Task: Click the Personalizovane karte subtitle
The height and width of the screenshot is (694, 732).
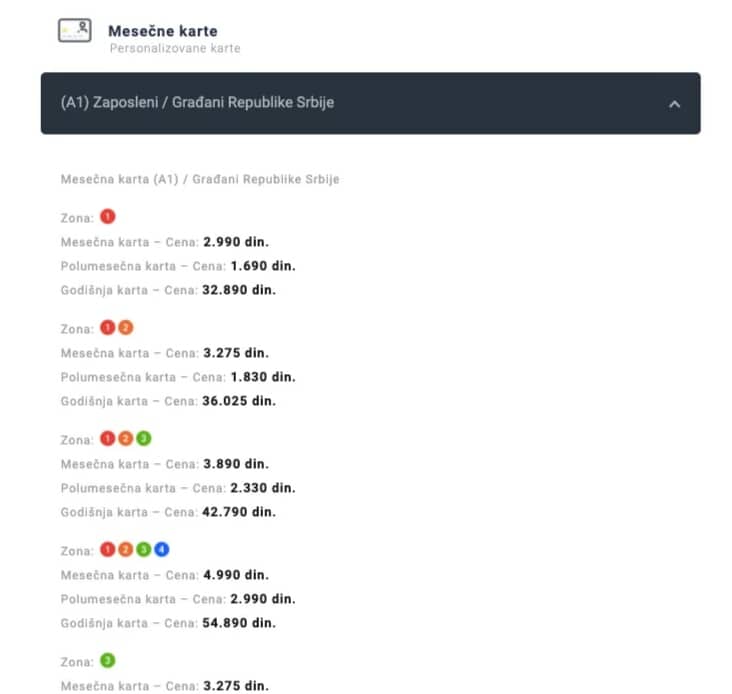Action: pyautogui.click(x=175, y=48)
